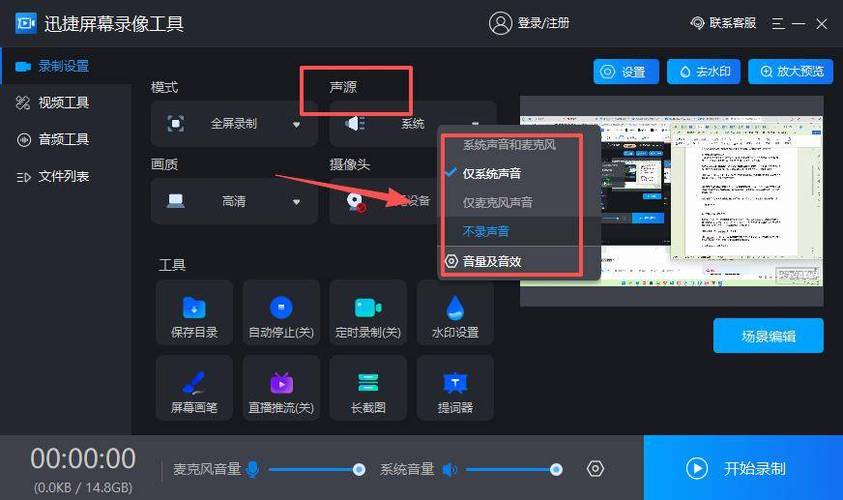Click the speaker icon in 声源 box

point(355,124)
